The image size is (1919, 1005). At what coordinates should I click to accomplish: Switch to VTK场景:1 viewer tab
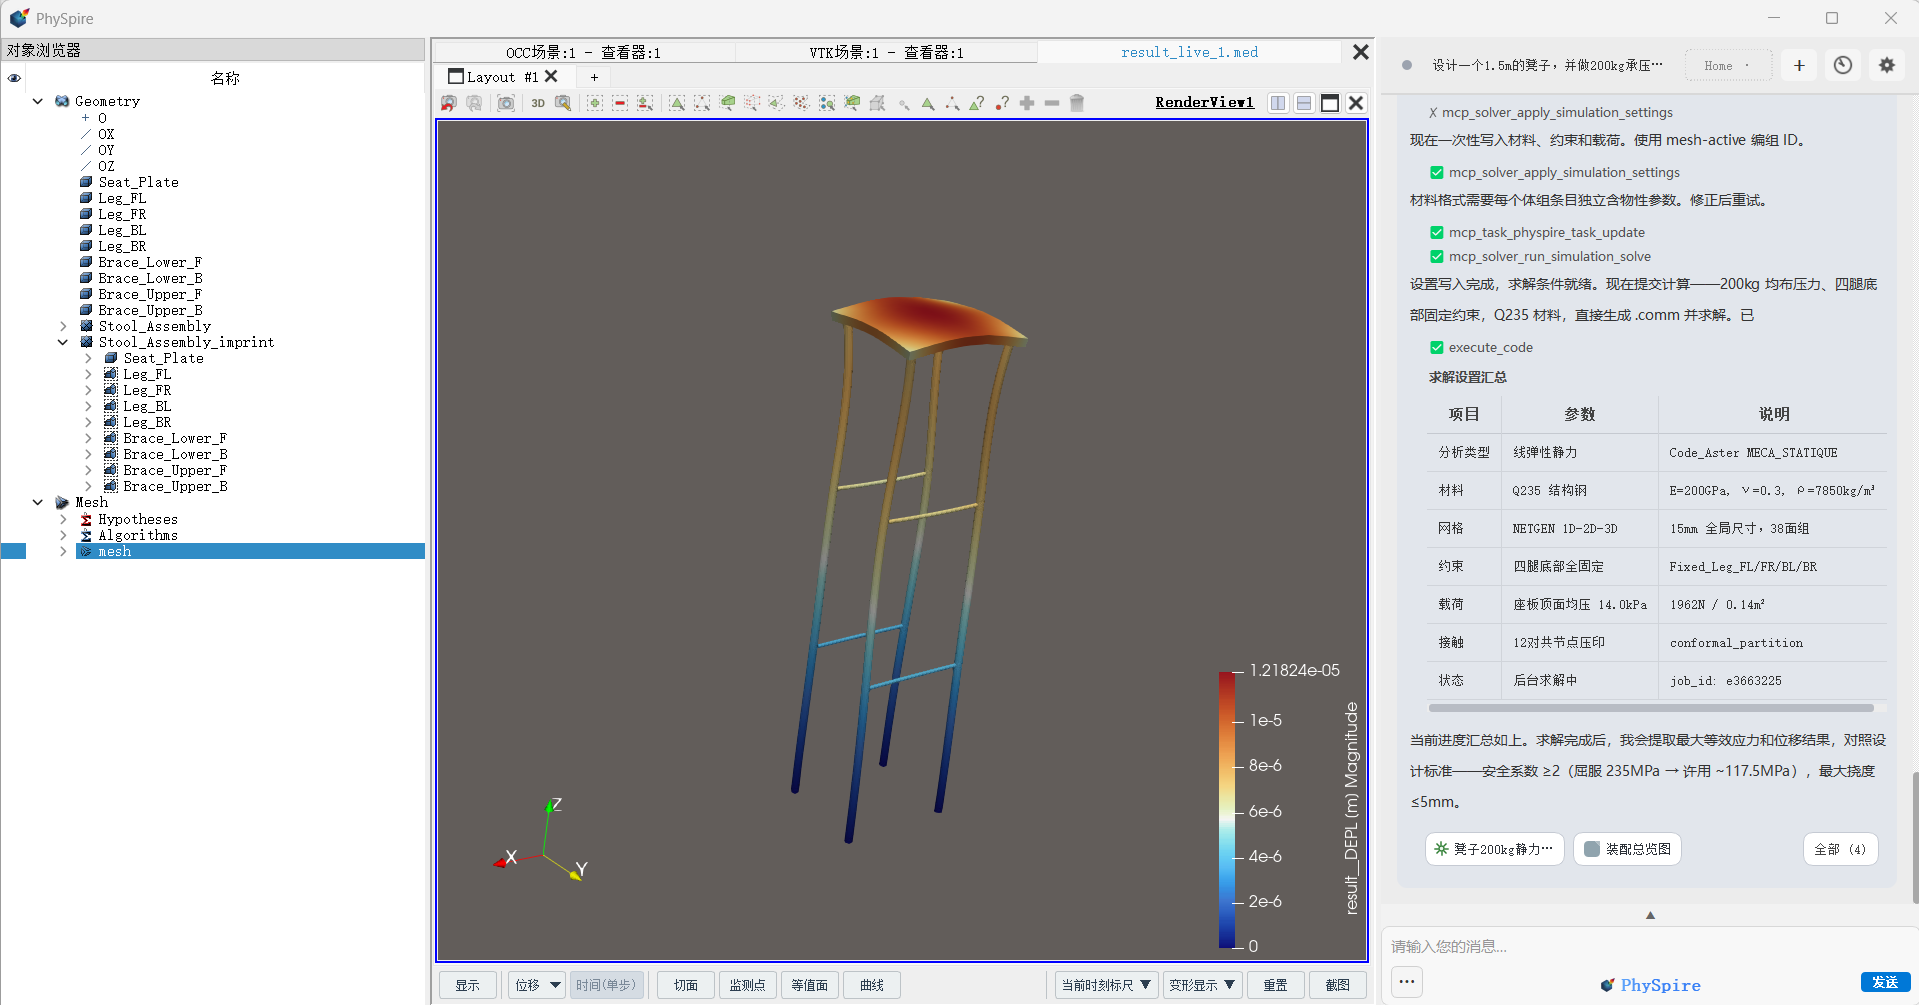(886, 52)
